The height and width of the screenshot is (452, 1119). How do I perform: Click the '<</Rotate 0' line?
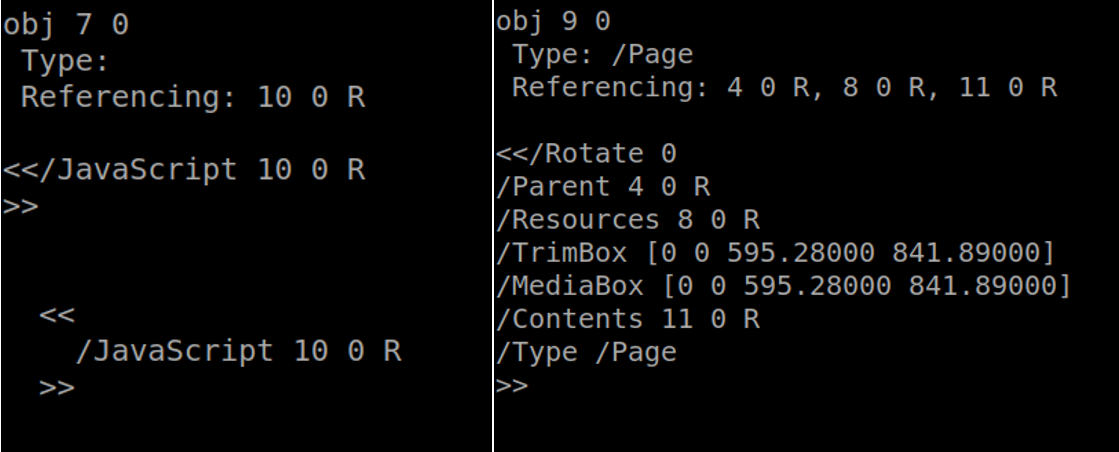click(x=587, y=154)
